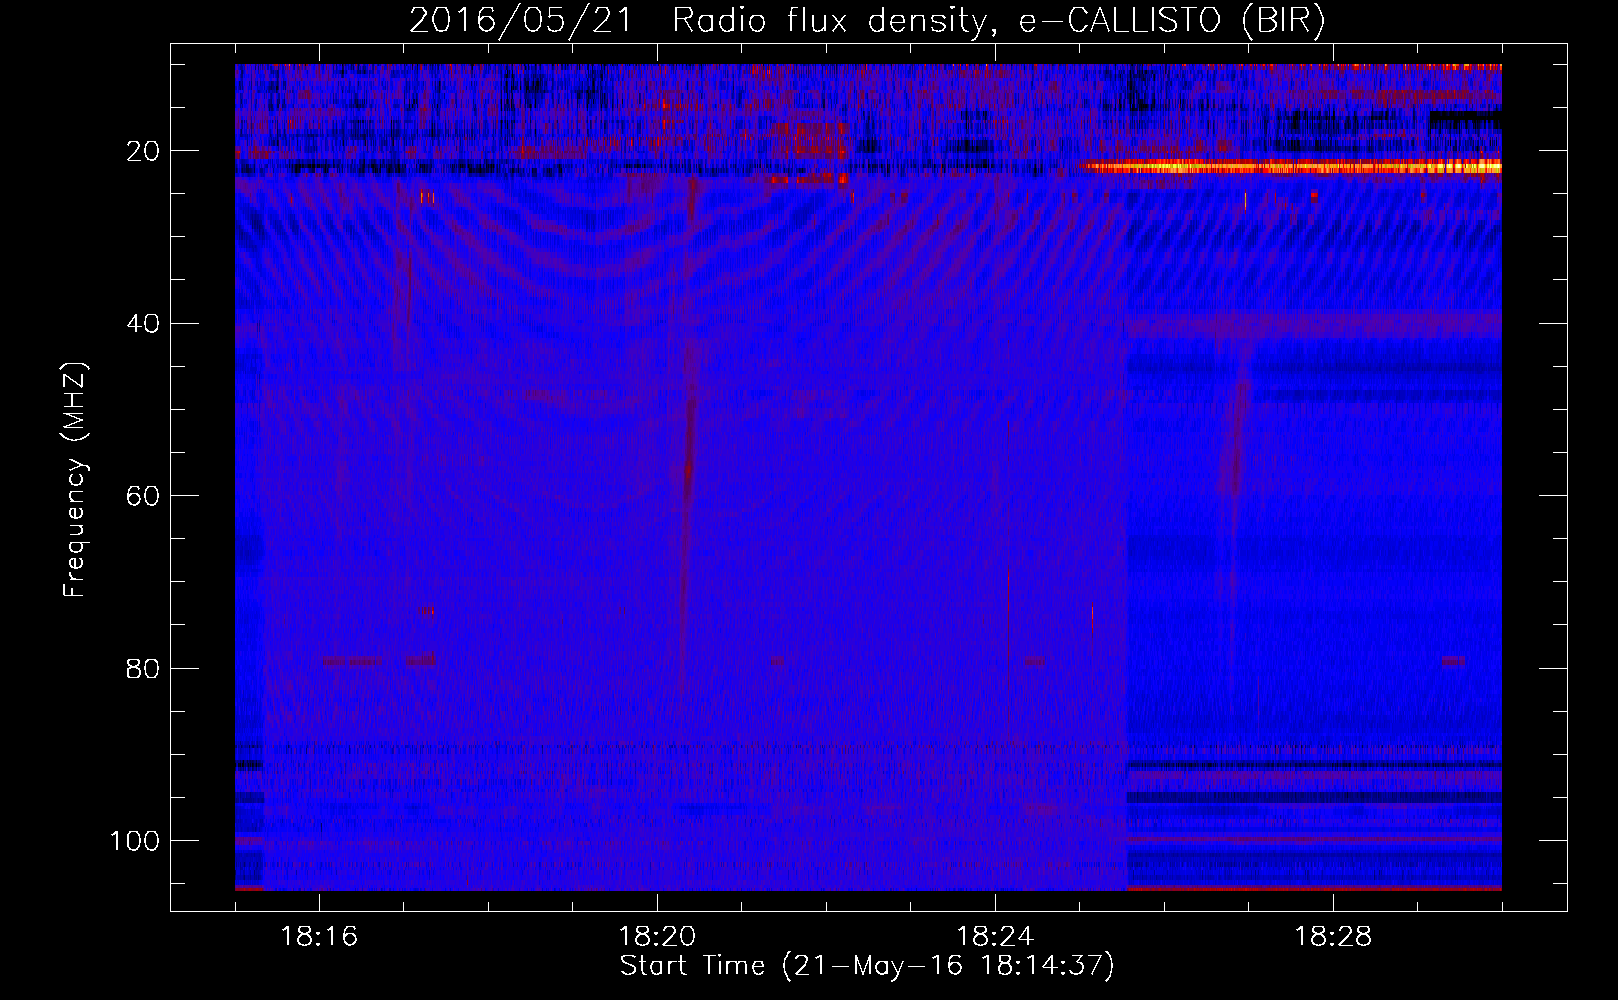The width and height of the screenshot is (1618, 1000).
Task: Click the '18:20' time tick label
Action: [657, 937]
